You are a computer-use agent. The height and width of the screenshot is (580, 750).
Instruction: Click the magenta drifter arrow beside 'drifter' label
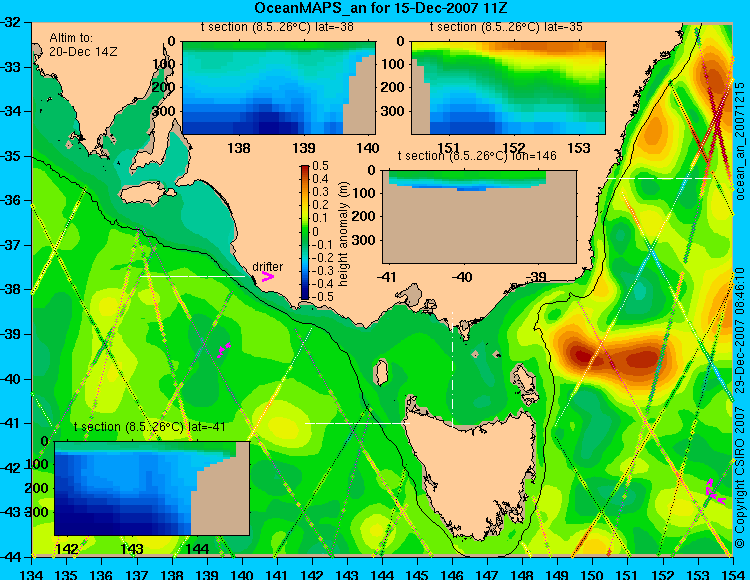point(268,276)
